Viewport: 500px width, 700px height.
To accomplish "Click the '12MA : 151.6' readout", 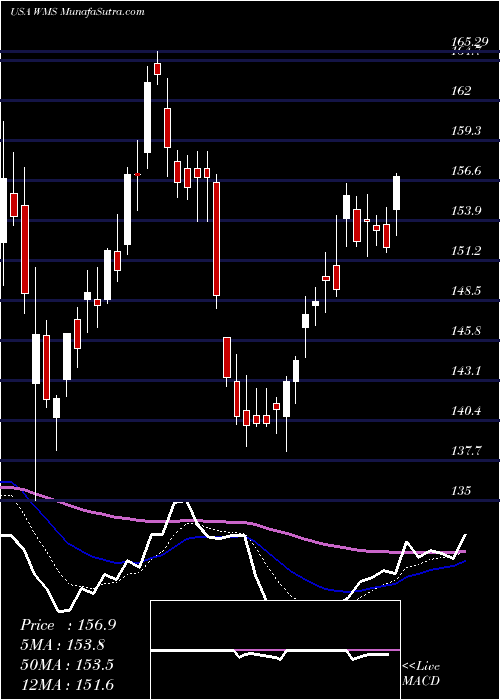I will 67,684.
